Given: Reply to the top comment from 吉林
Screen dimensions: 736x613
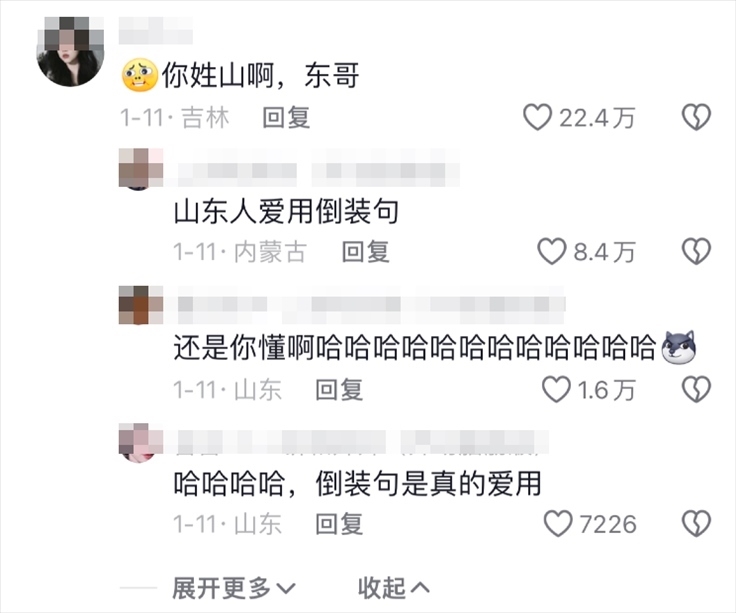Looking at the screenshot, I should point(286,117).
